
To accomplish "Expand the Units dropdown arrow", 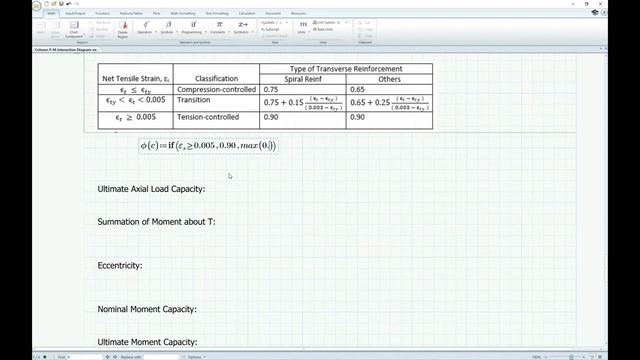I will (x=309, y=32).
